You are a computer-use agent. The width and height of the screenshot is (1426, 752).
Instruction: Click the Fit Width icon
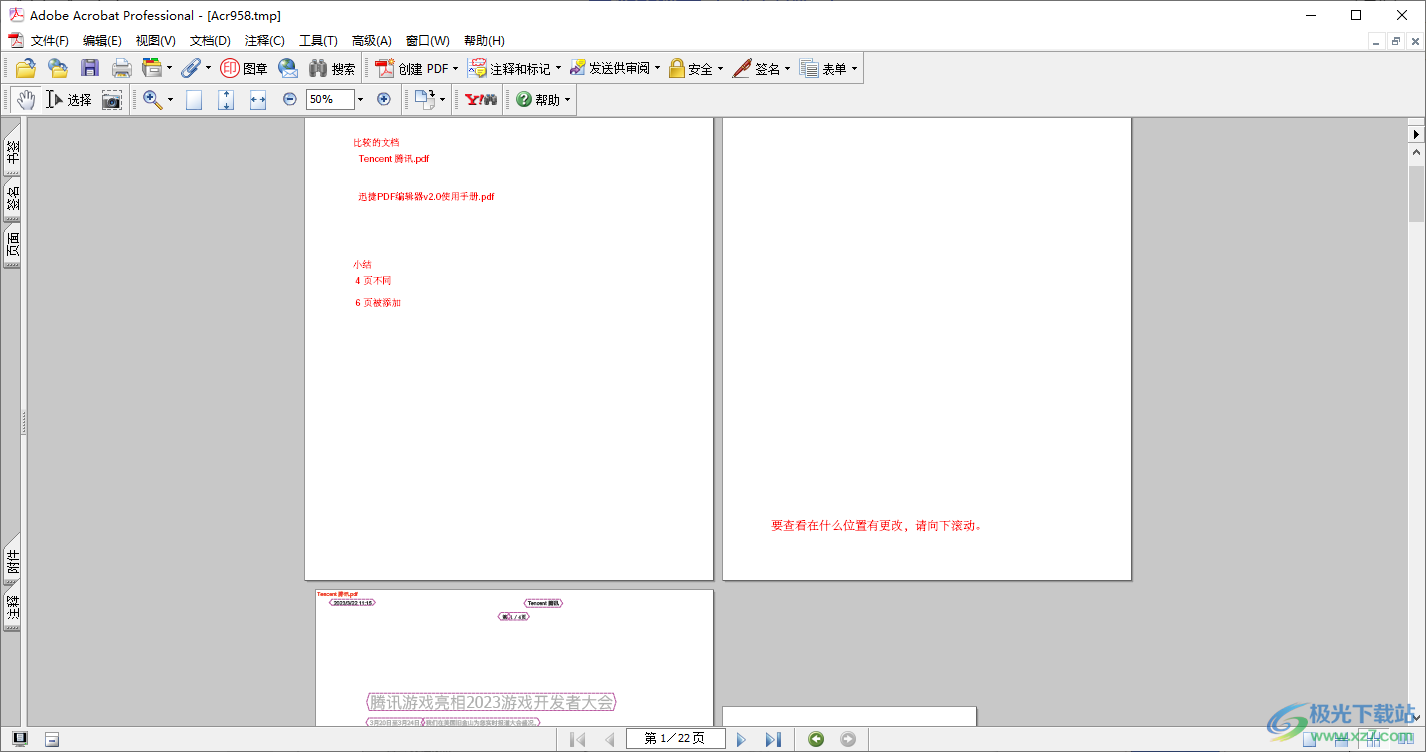coord(258,99)
